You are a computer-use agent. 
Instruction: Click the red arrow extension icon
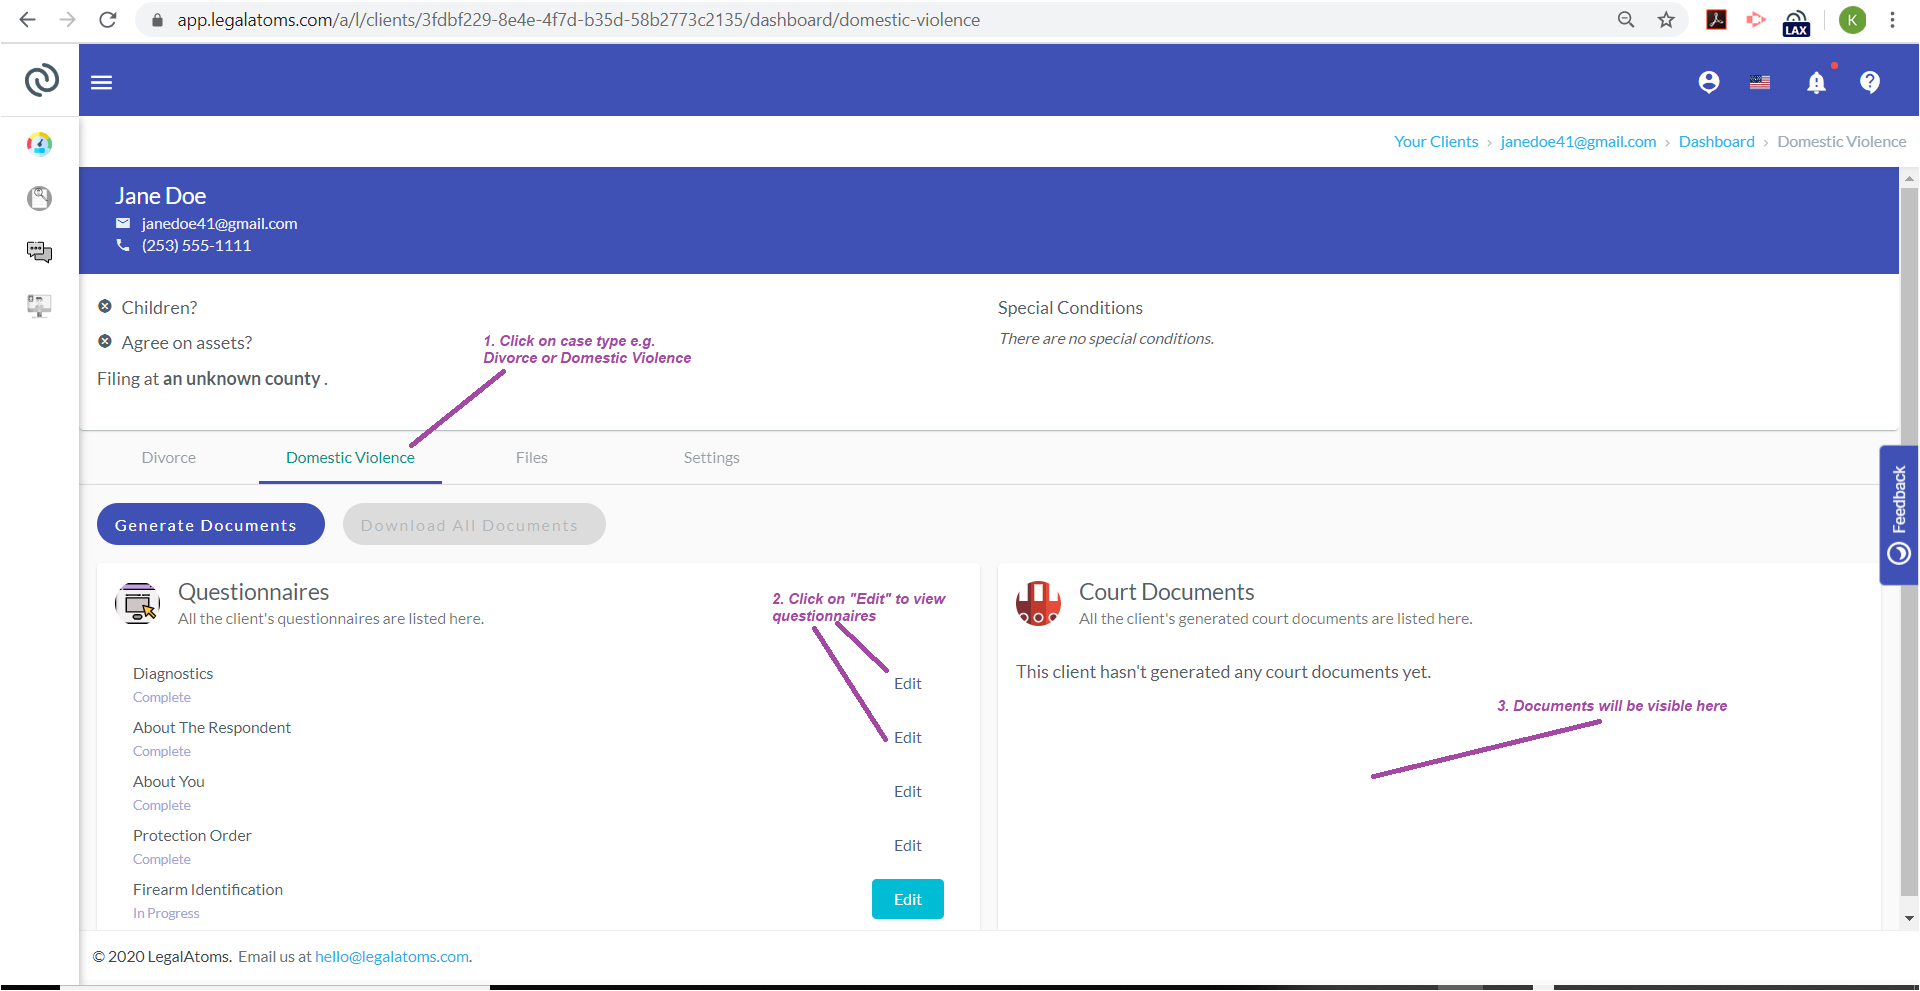1756,19
